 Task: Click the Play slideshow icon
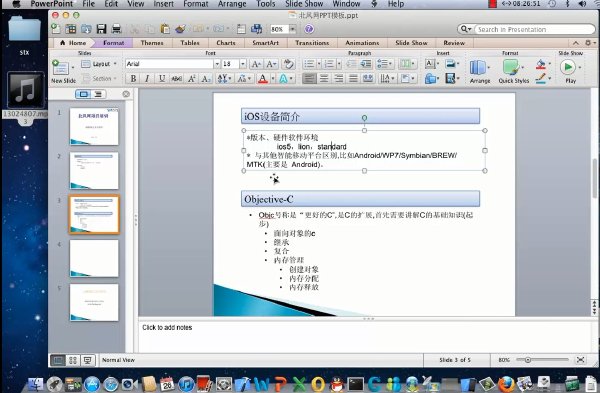tap(568, 67)
